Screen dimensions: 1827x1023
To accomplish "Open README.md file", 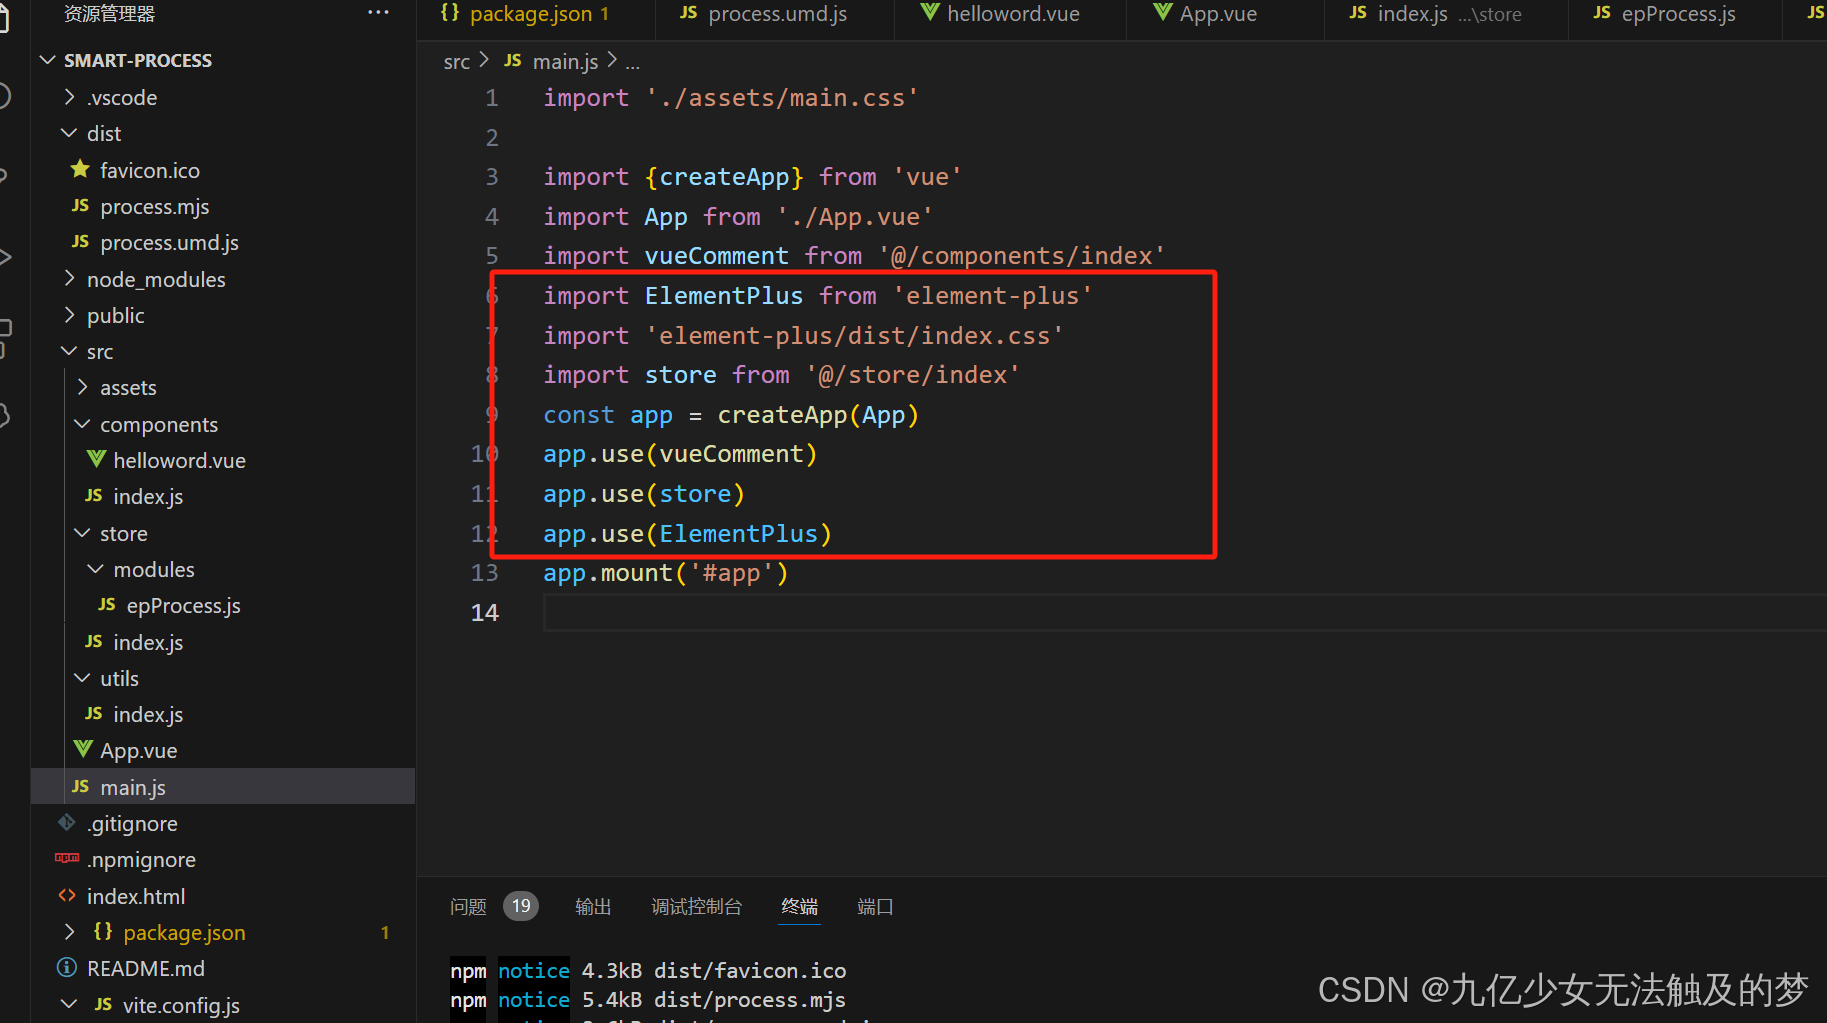I will pyautogui.click(x=145, y=968).
